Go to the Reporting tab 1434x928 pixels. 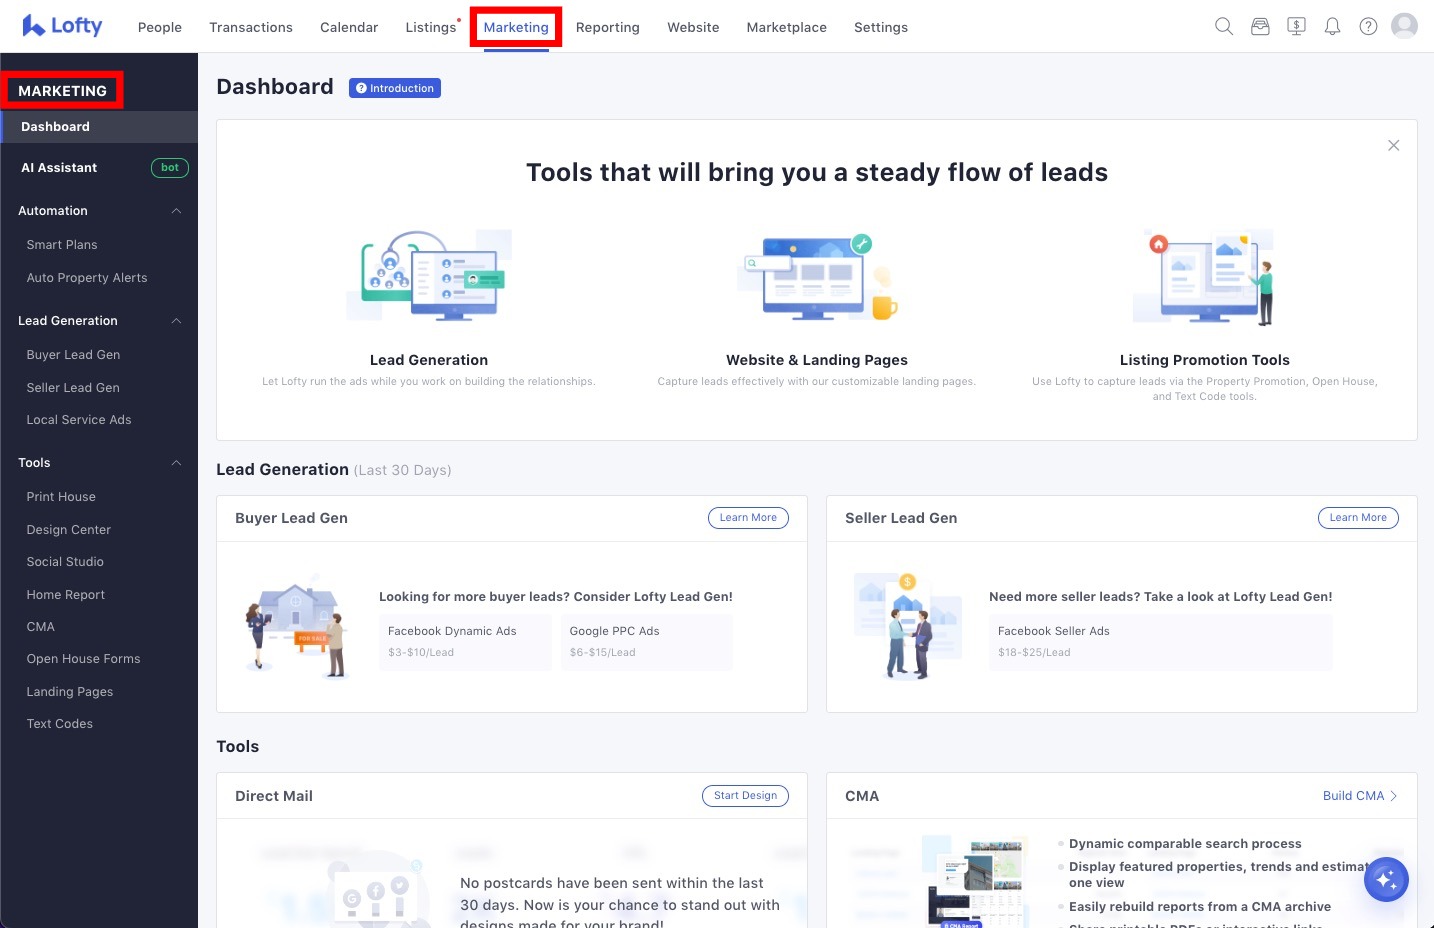[x=608, y=27]
